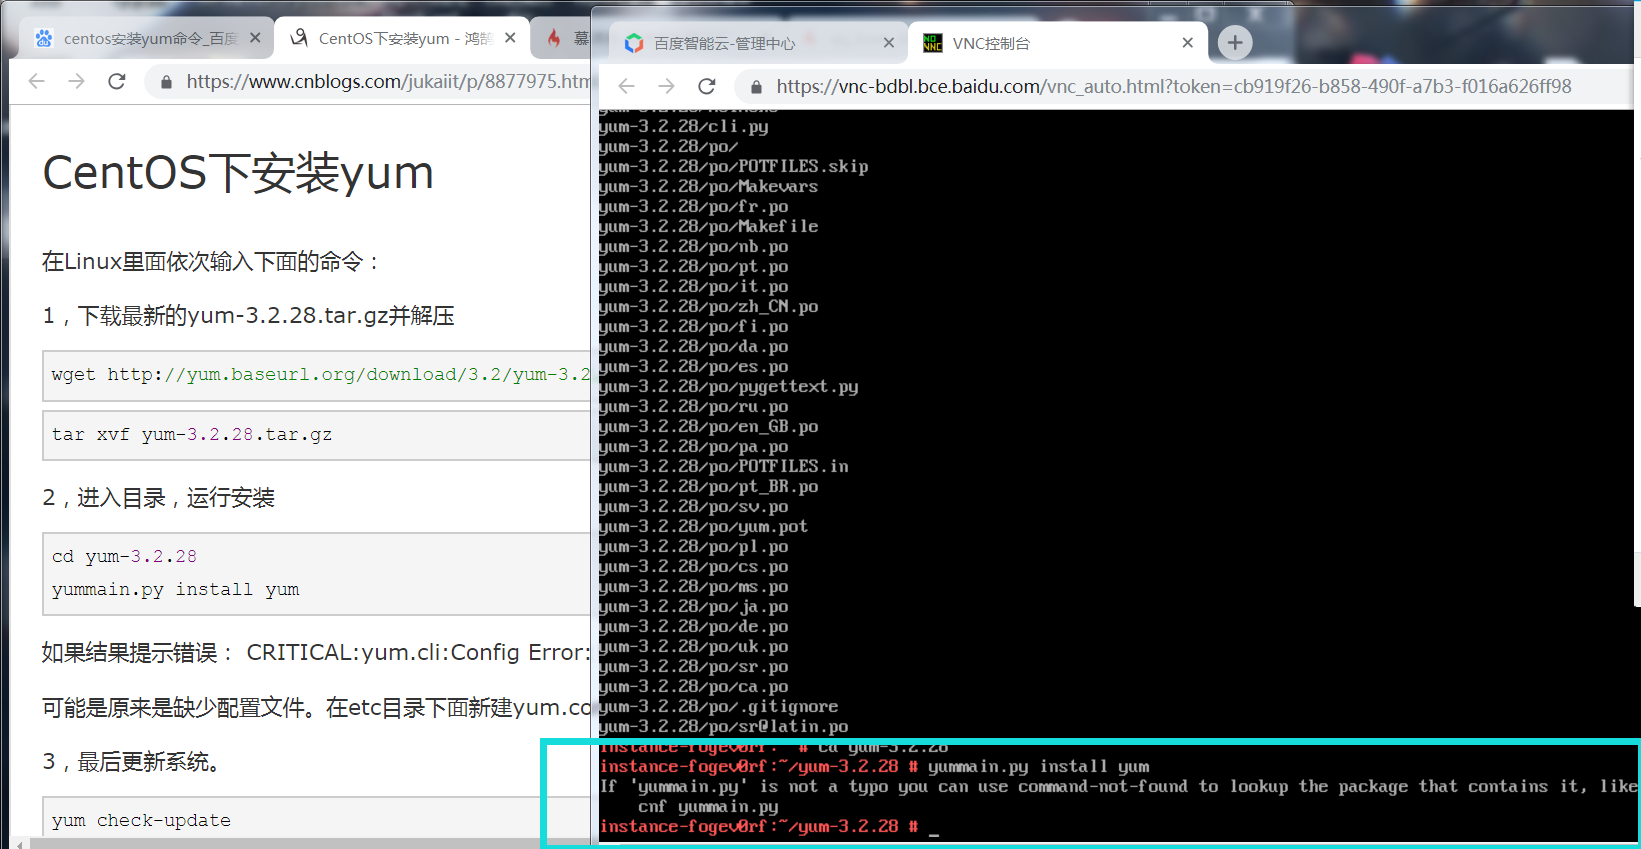
Task: Close the CentOS下安装yum tab
Action: tap(510, 38)
